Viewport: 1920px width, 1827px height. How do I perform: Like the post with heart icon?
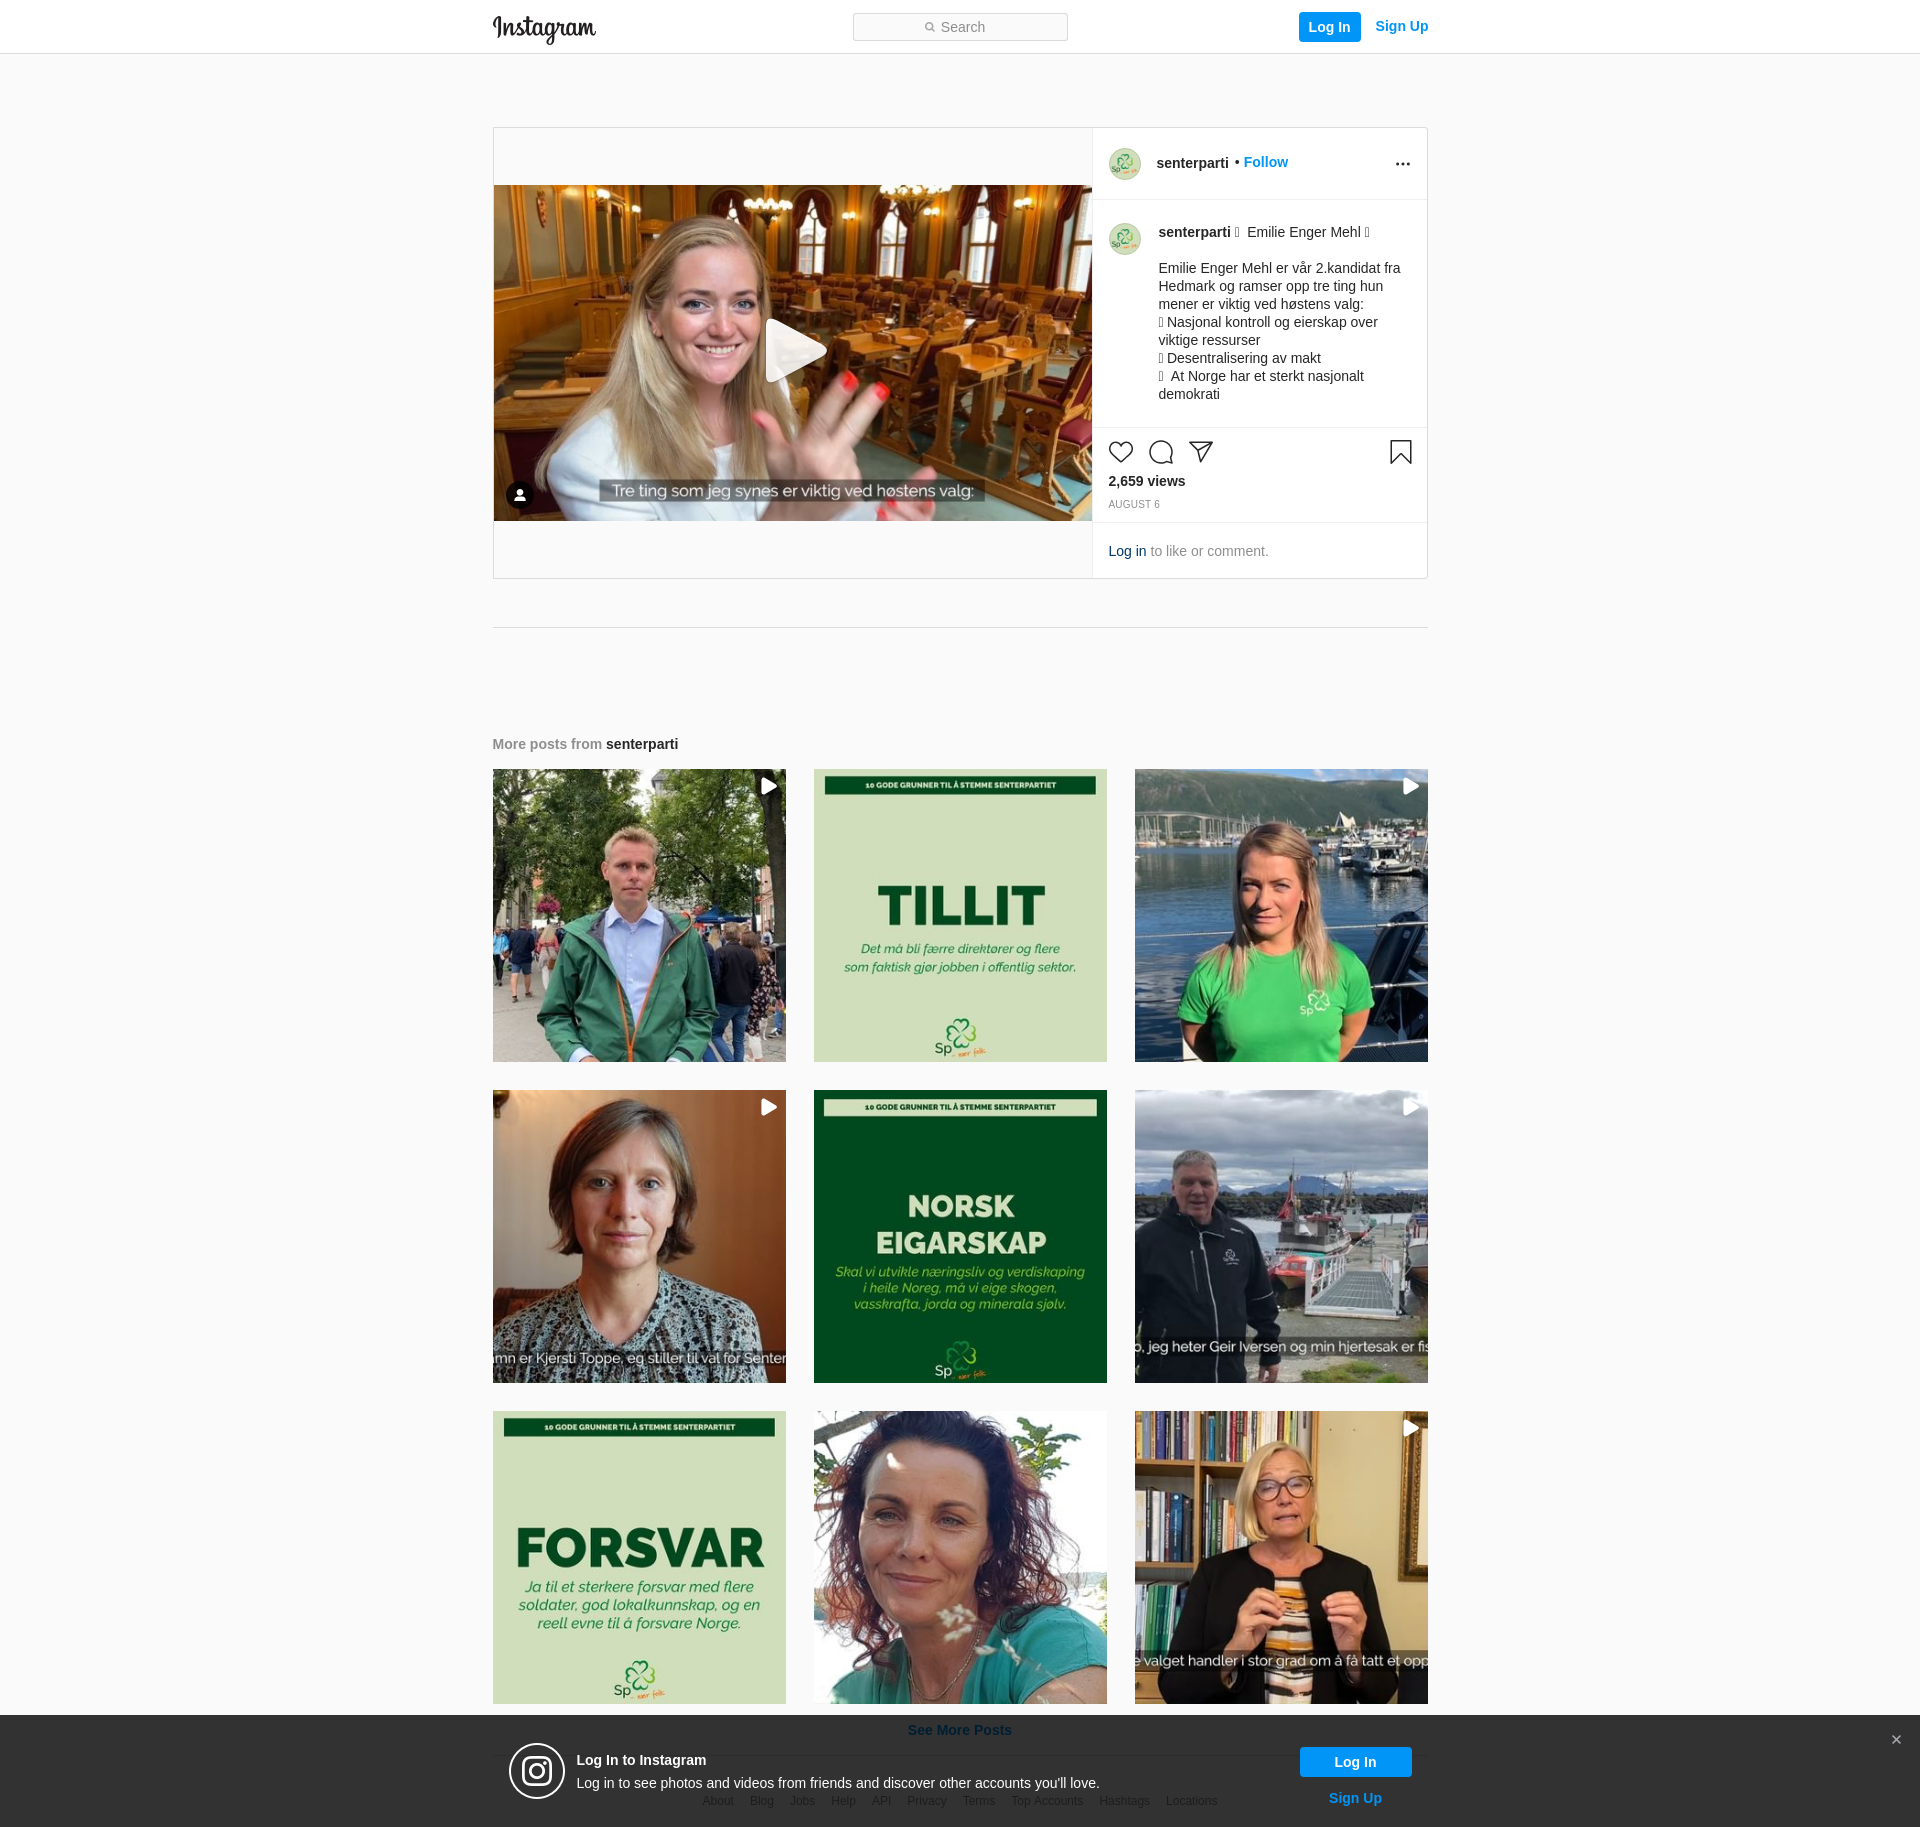point(1121,452)
